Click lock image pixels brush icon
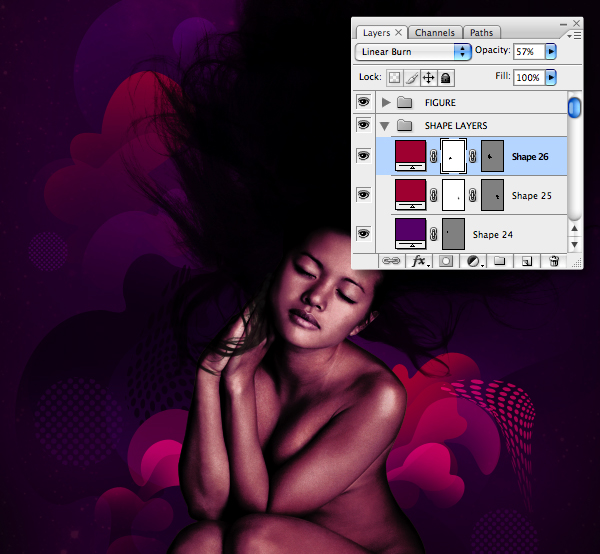This screenshot has width=600, height=554. coord(412,78)
